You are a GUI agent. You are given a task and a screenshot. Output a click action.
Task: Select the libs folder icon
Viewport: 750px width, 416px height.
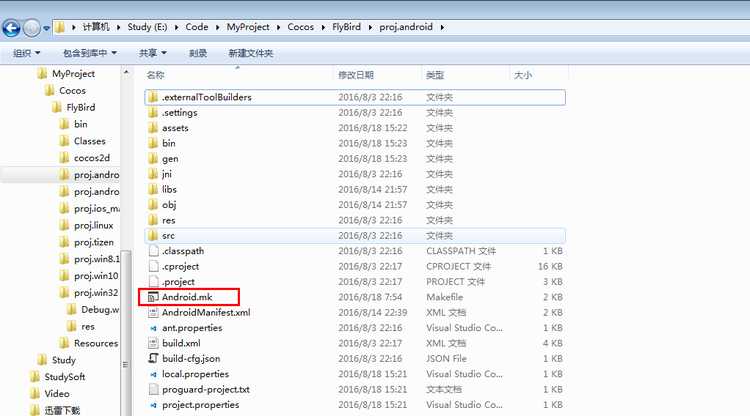pyautogui.click(x=153, y=189)
